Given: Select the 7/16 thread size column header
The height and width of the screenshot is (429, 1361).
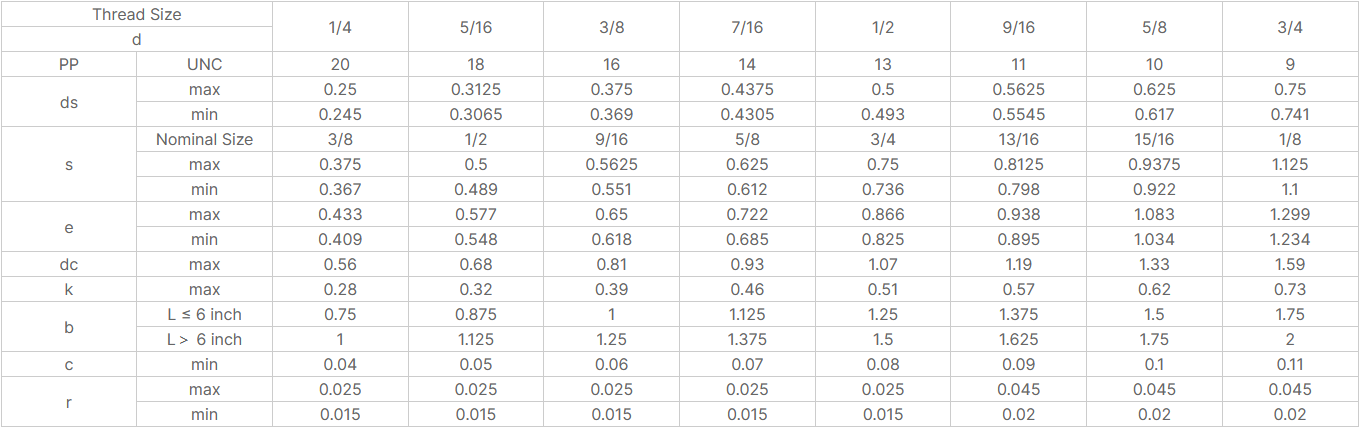Looking at the screenshot, I should [x=747, y=27].
